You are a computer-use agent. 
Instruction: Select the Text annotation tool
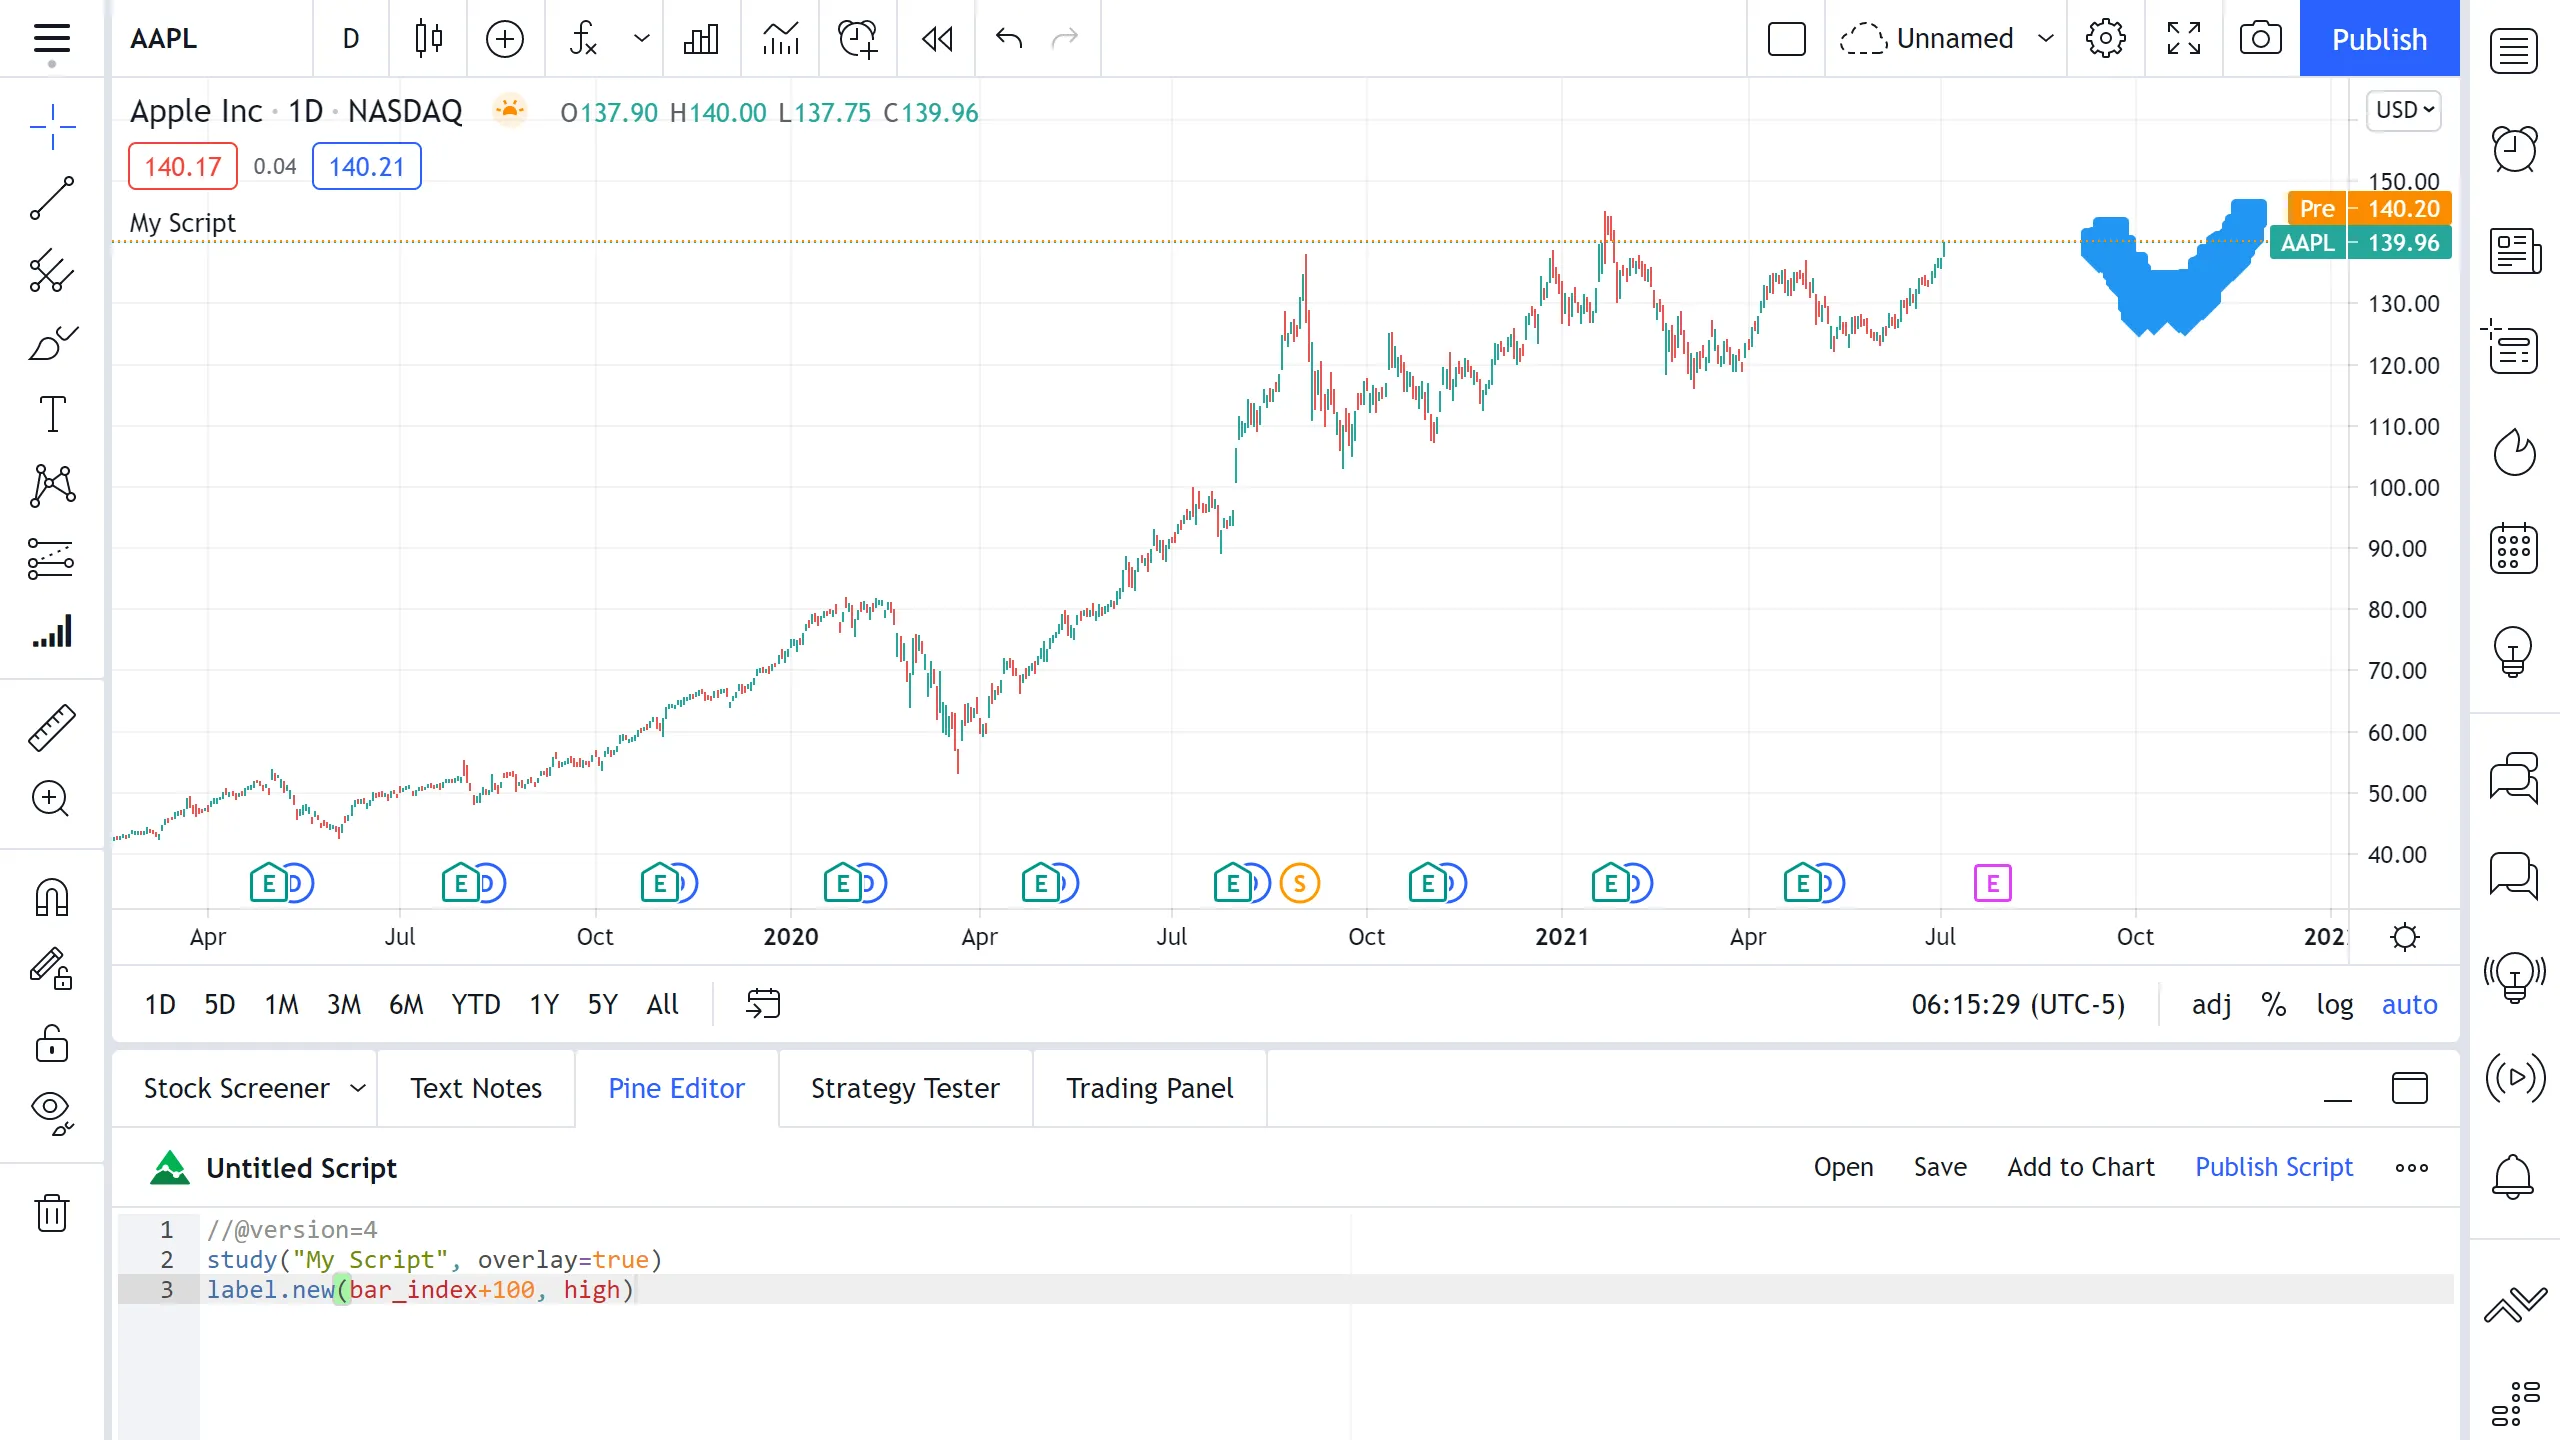pyautogui.click(x=52, y=414)
